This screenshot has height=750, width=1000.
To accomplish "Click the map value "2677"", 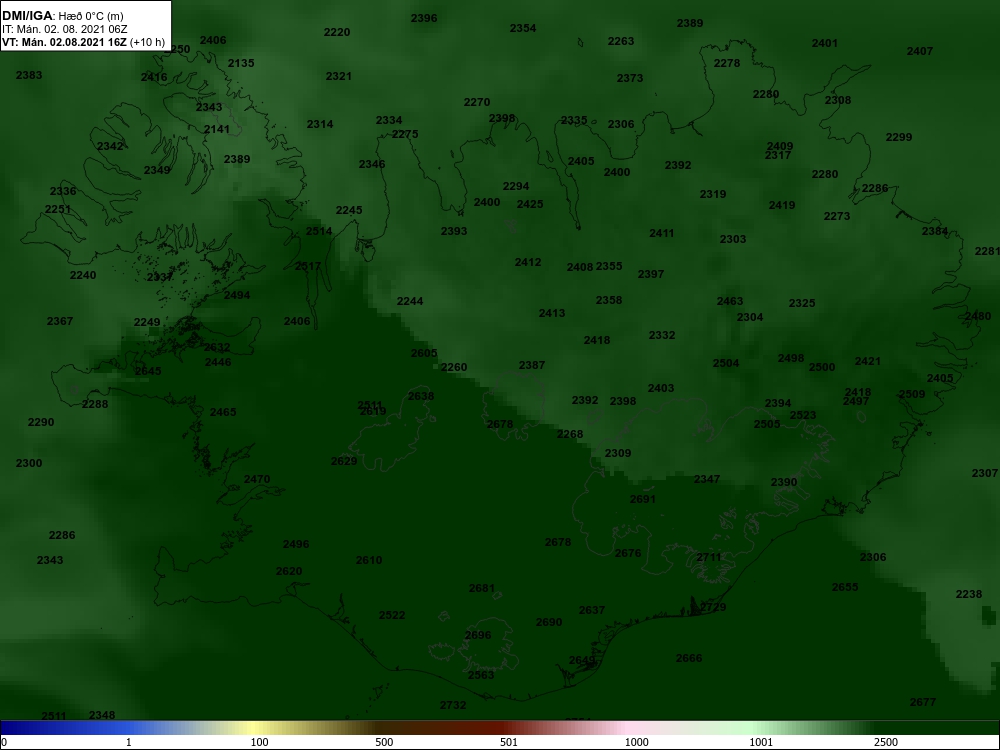I will click(x=923, y=702).
